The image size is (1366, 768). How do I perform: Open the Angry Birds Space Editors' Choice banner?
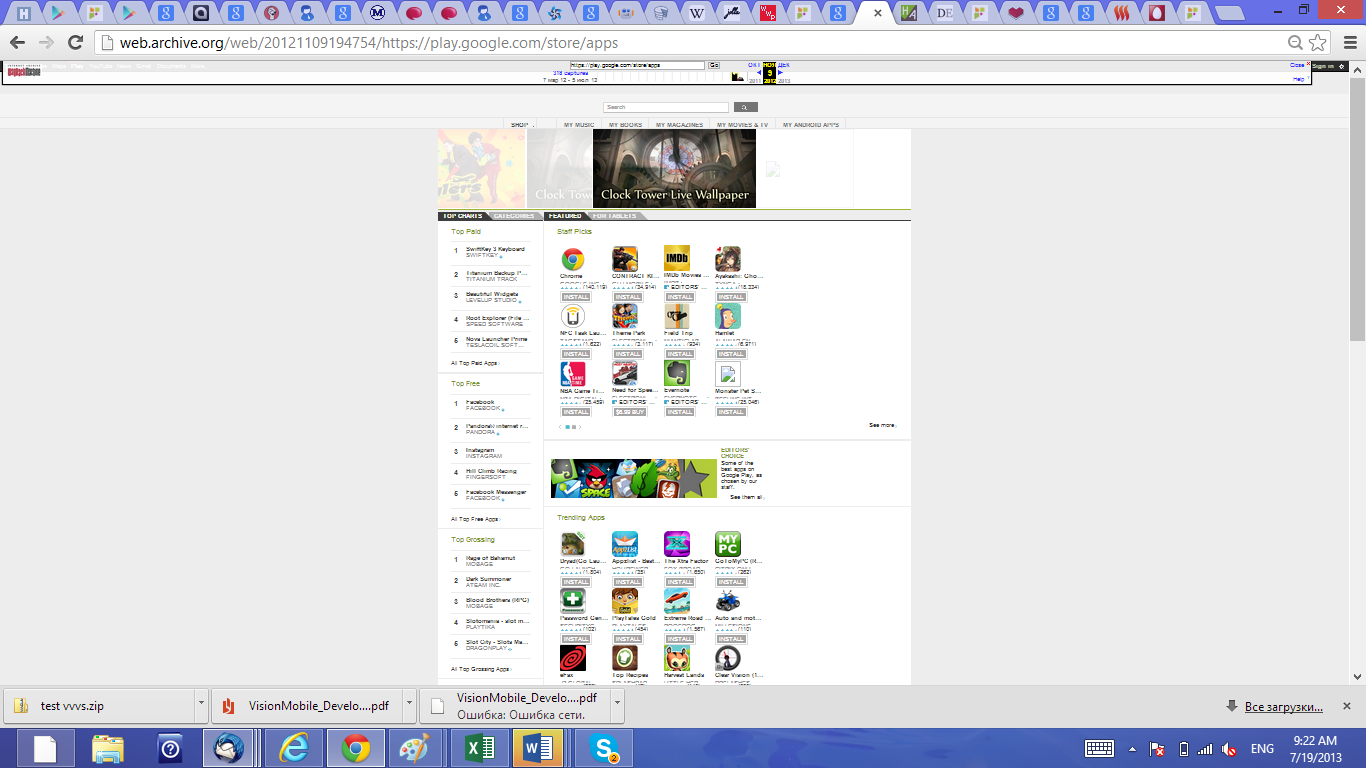point(634,479)
